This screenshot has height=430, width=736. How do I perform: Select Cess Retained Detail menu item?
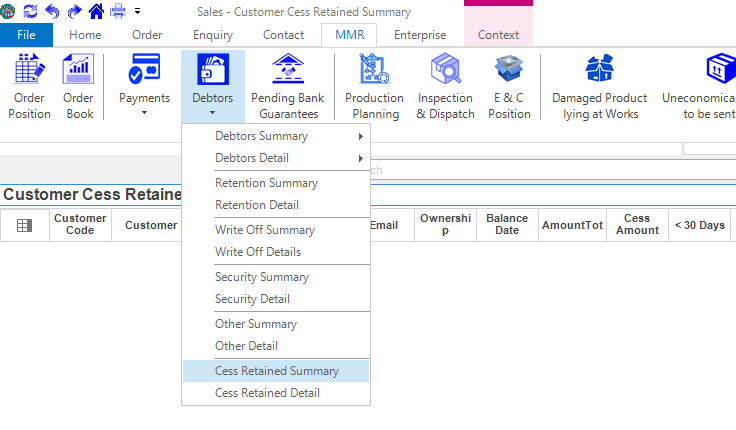click(267, 393)
